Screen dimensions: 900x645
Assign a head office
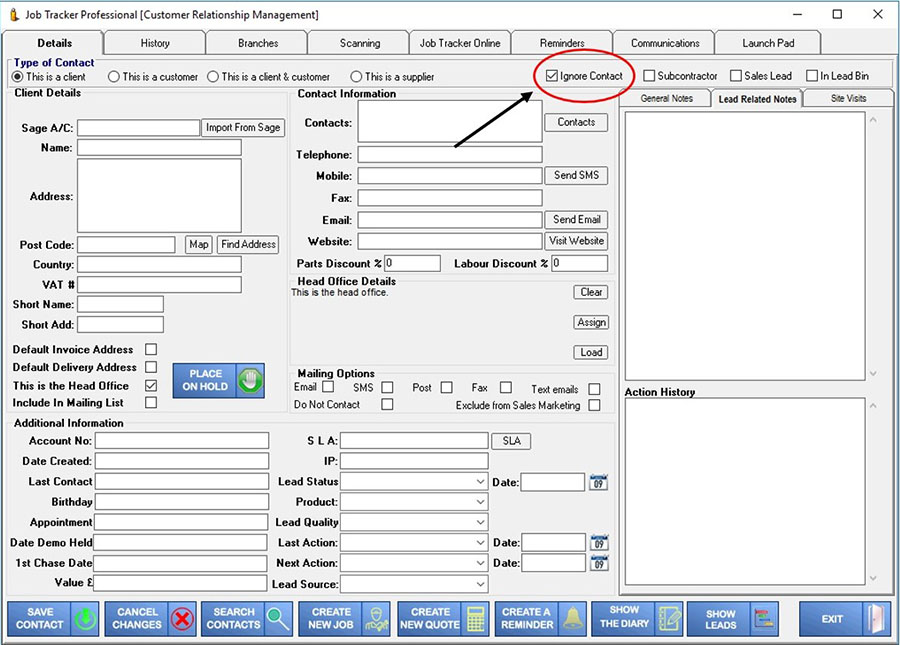coord(591,322)
